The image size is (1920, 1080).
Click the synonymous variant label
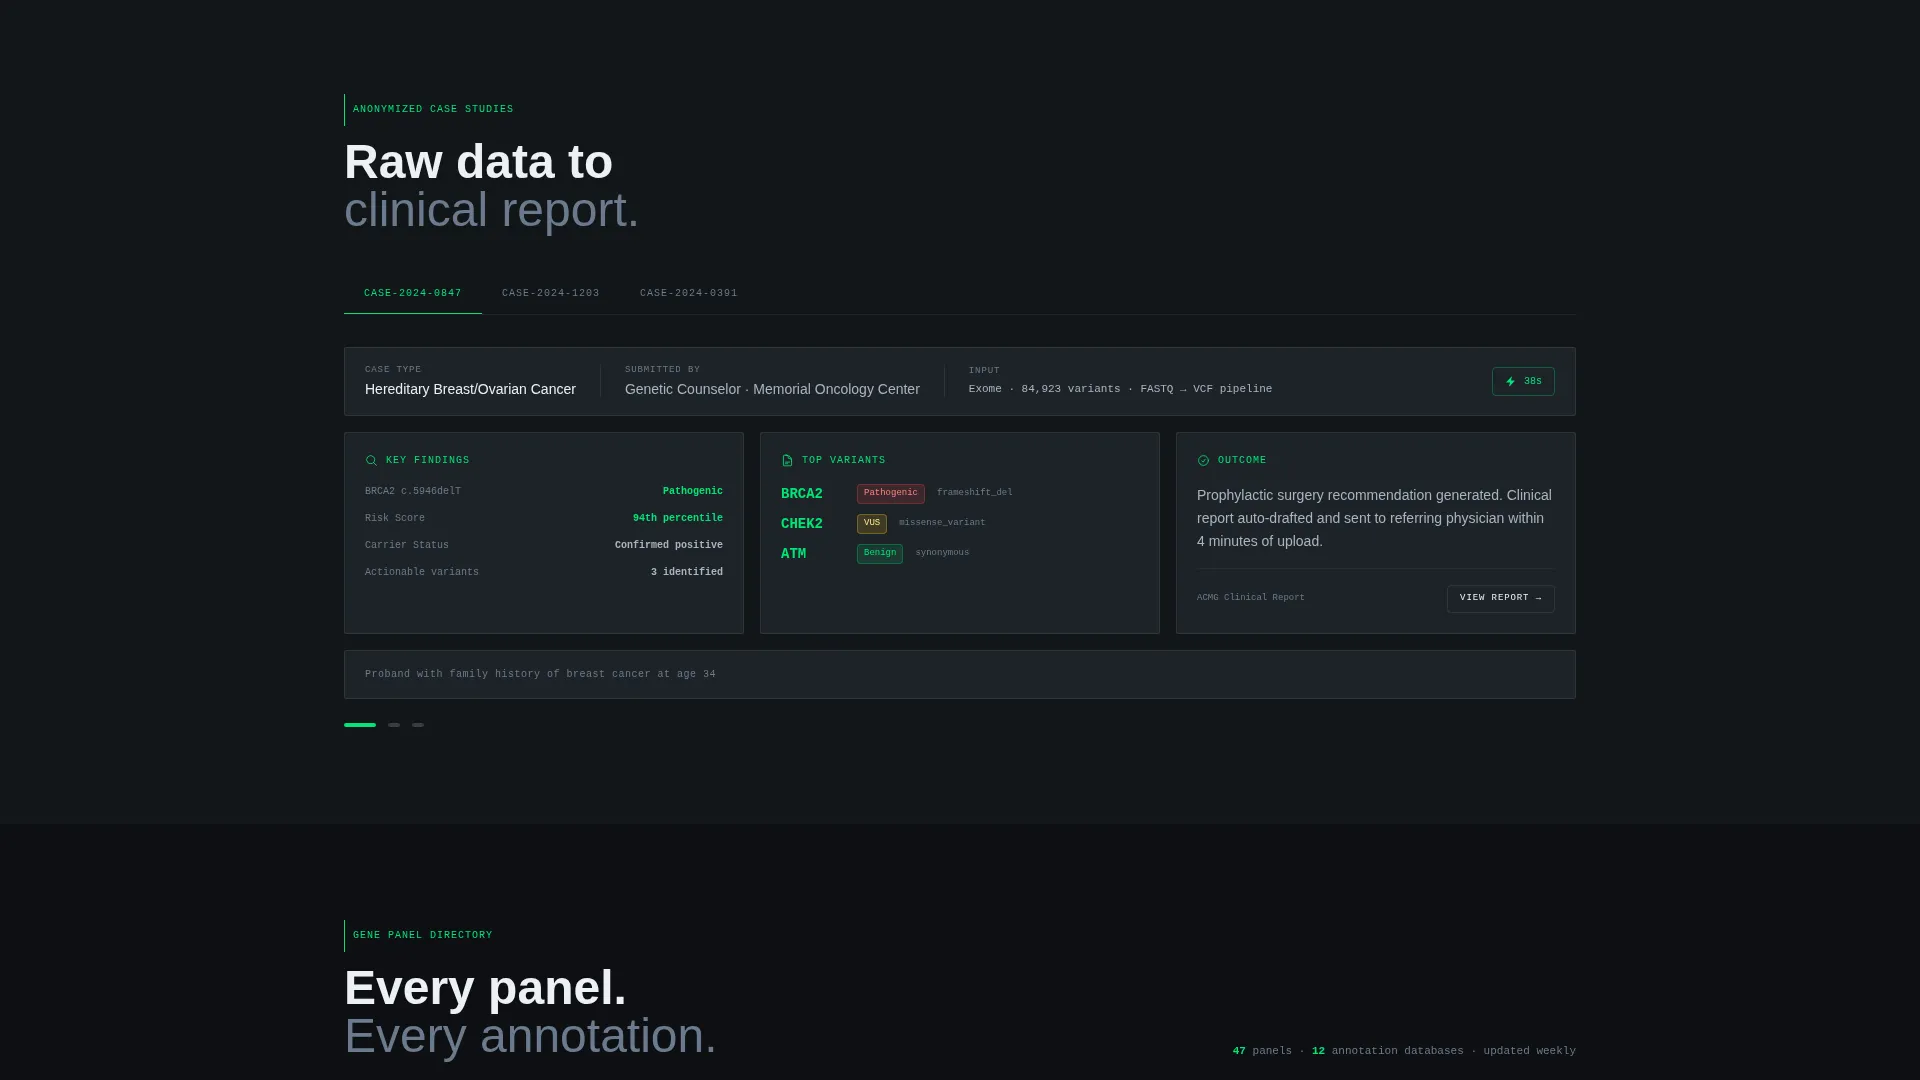[x=942, y=552]
